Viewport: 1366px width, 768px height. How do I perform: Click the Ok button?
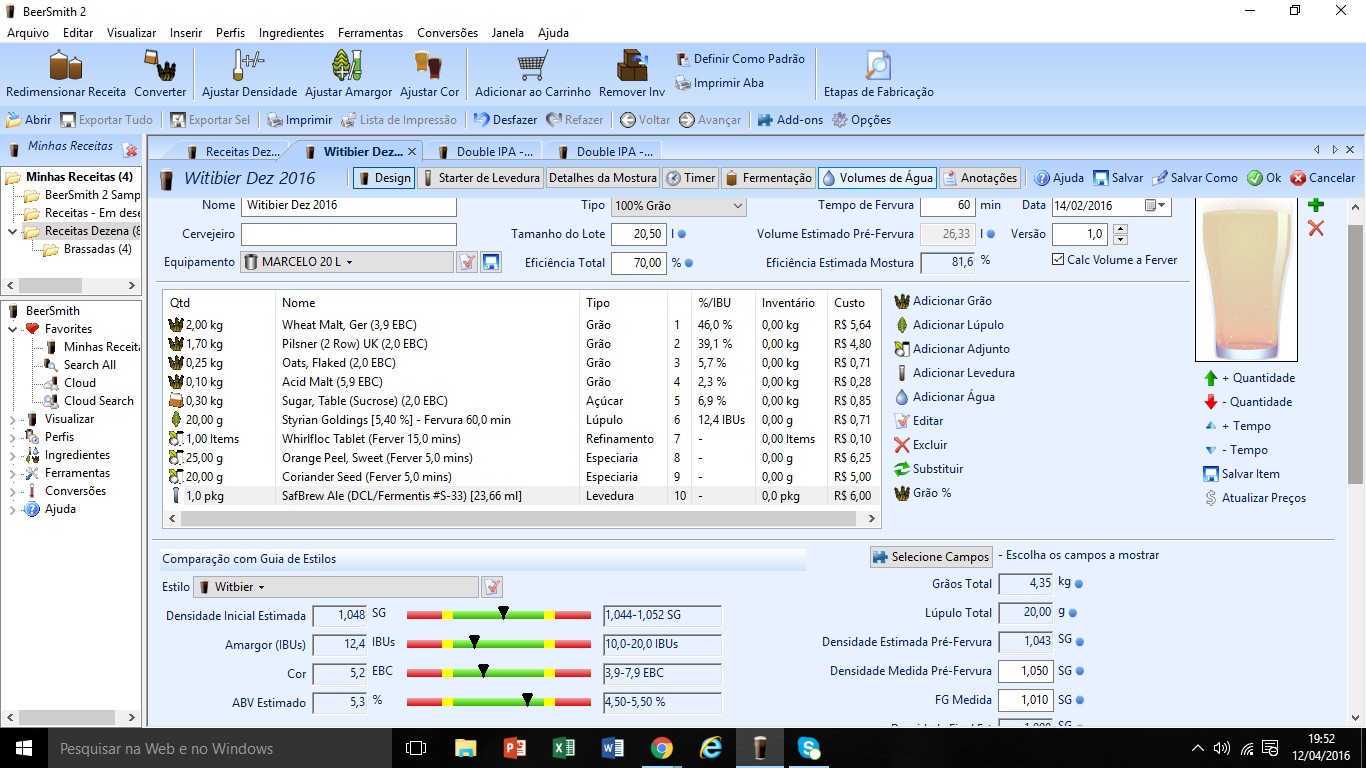pos(1264,178)
